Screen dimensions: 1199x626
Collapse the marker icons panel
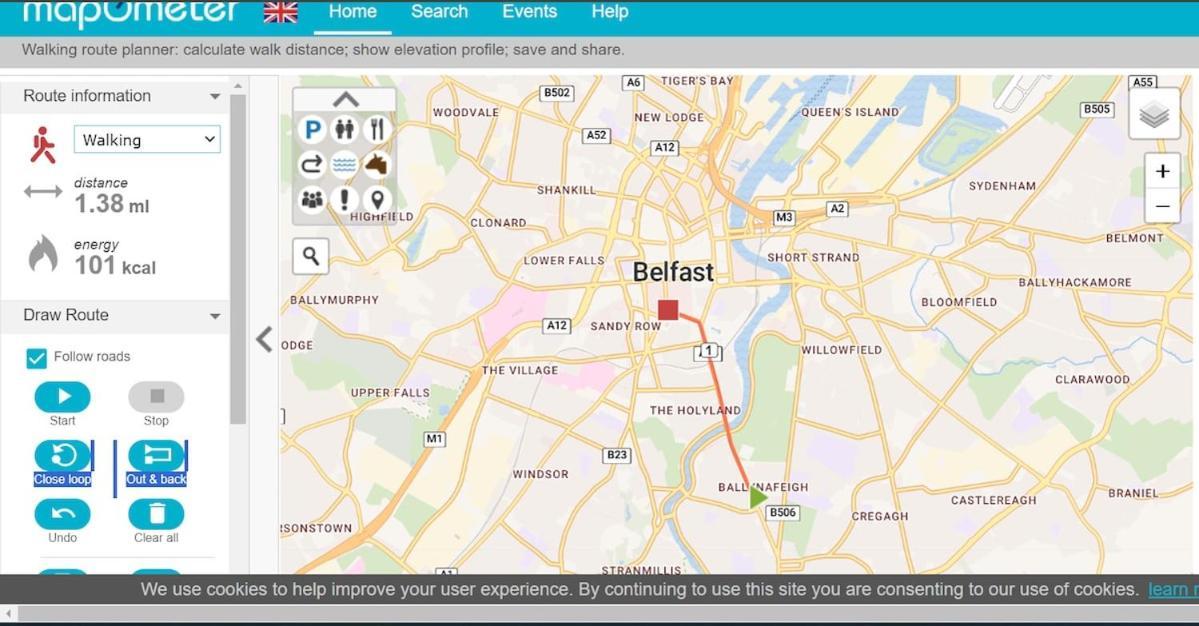[x=345, y=99]
